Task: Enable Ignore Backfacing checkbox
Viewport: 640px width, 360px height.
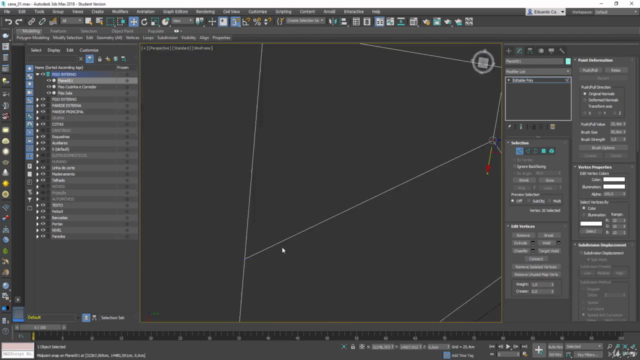Action: tap(514, 167)
